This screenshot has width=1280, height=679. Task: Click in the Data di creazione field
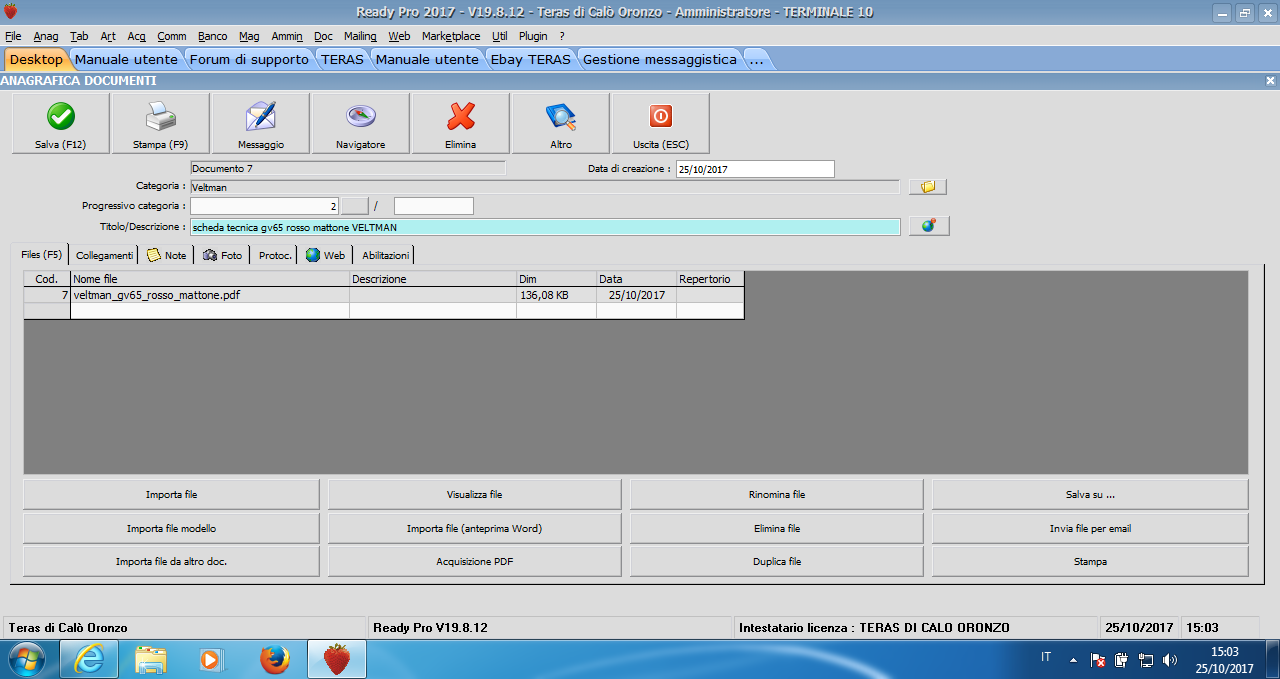tap(755, 169)
